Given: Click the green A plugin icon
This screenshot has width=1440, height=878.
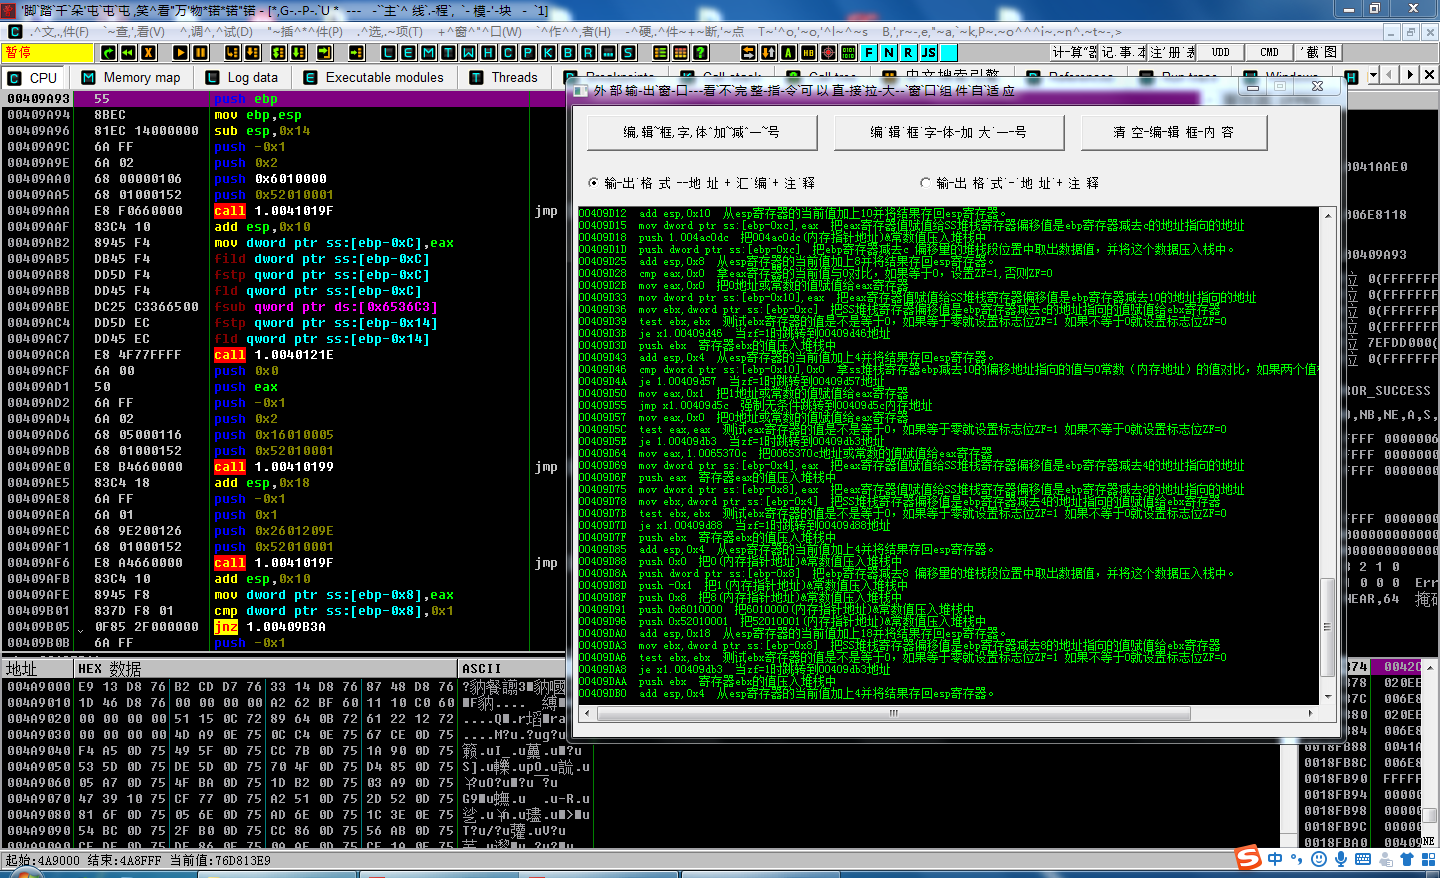Looking at the screenshot, I should click(x=788, y=52).
